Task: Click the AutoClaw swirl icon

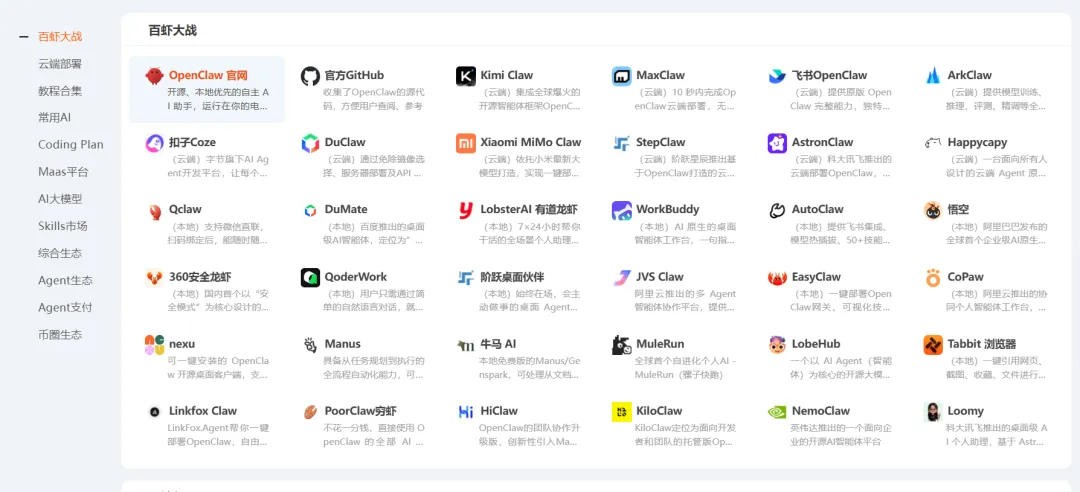Action: click(x=778, y=210)
